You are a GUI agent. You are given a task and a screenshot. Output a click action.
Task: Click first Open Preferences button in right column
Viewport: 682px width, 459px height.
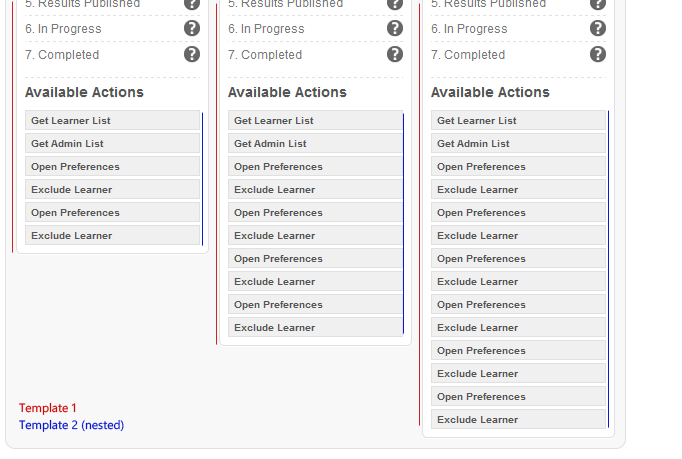point(518,167)
